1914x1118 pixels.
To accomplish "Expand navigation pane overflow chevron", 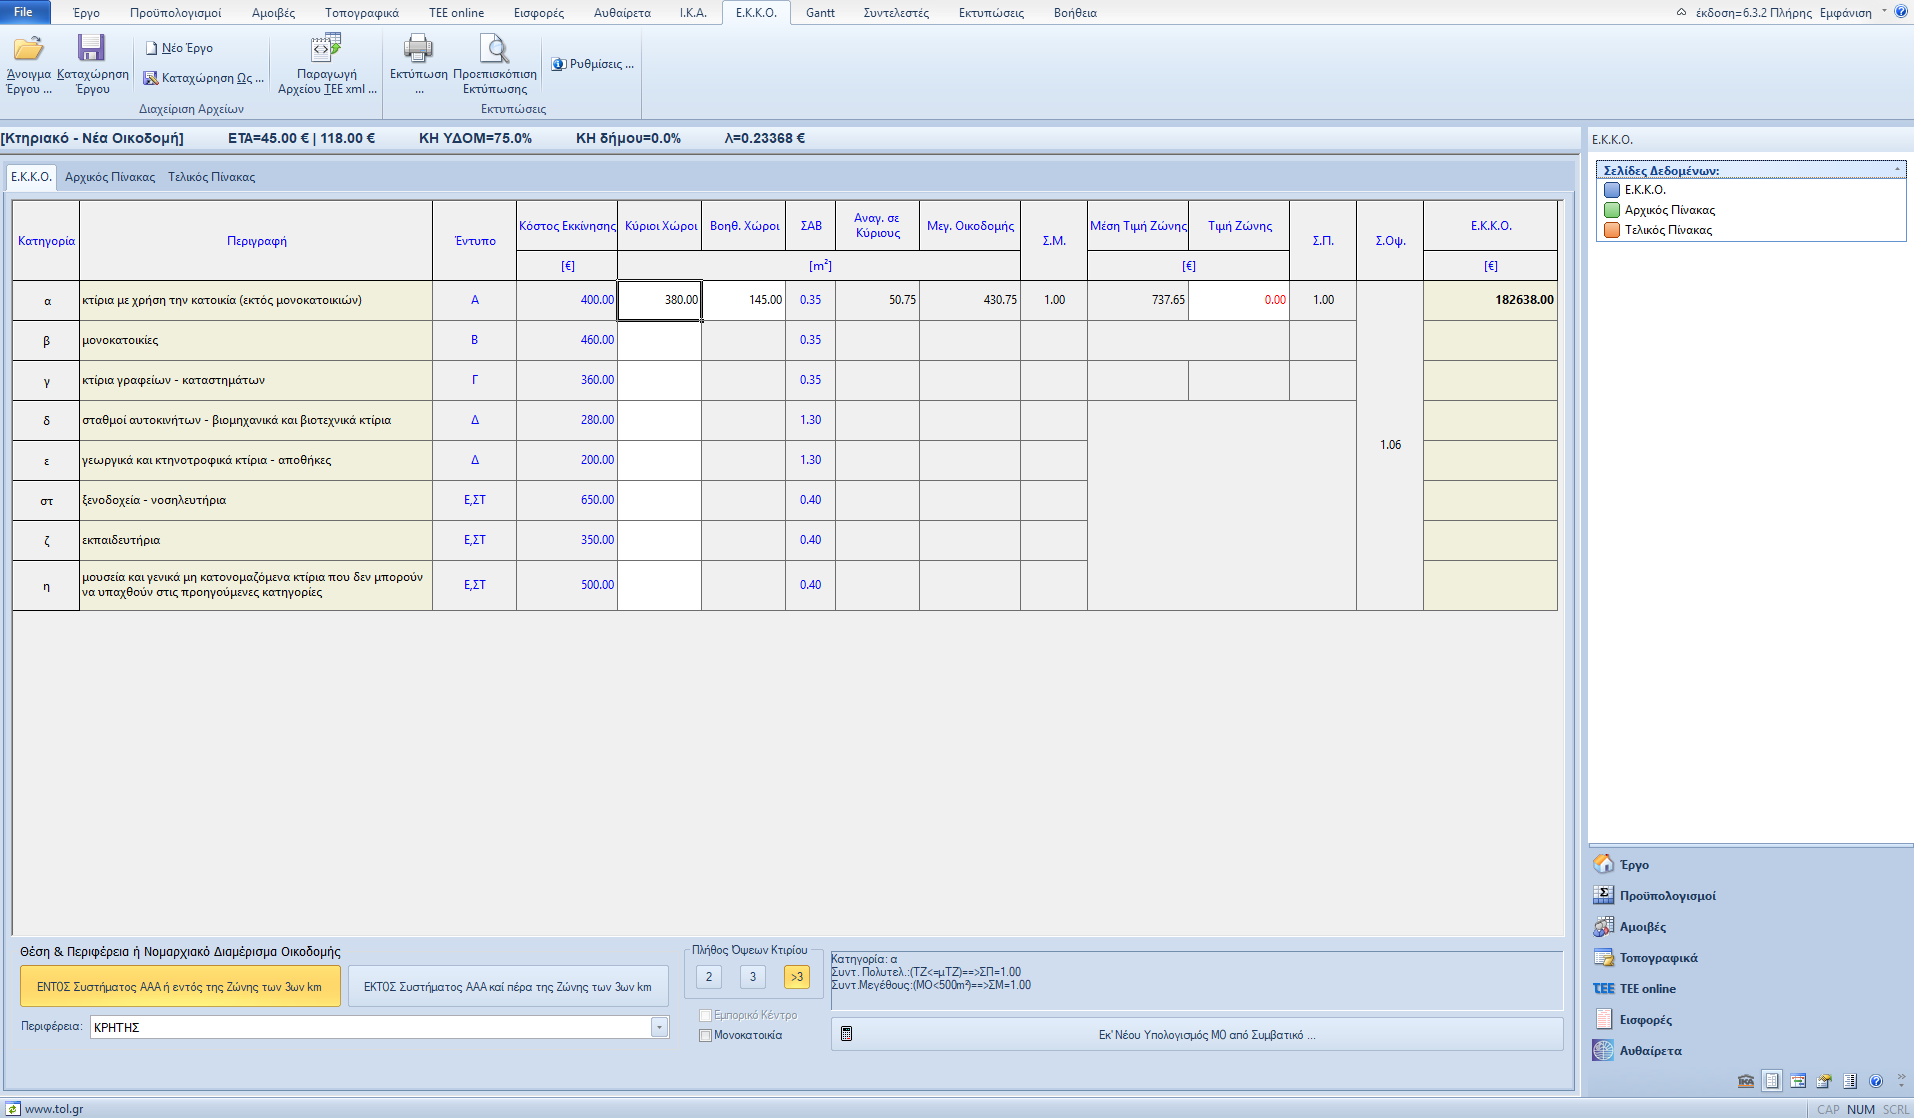I will click(1901, 1081).
